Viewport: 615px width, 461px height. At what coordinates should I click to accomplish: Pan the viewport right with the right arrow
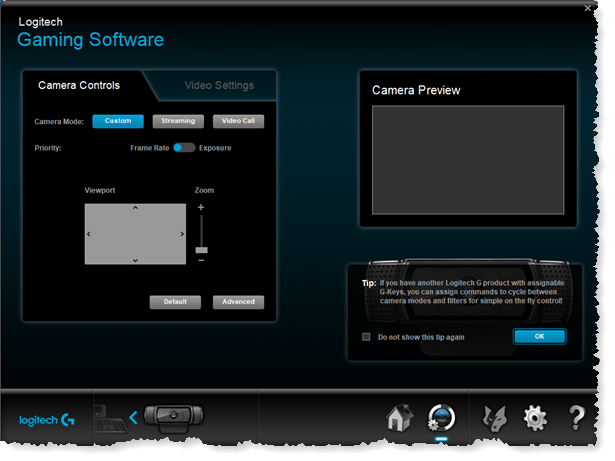click(x=181, y=234)
